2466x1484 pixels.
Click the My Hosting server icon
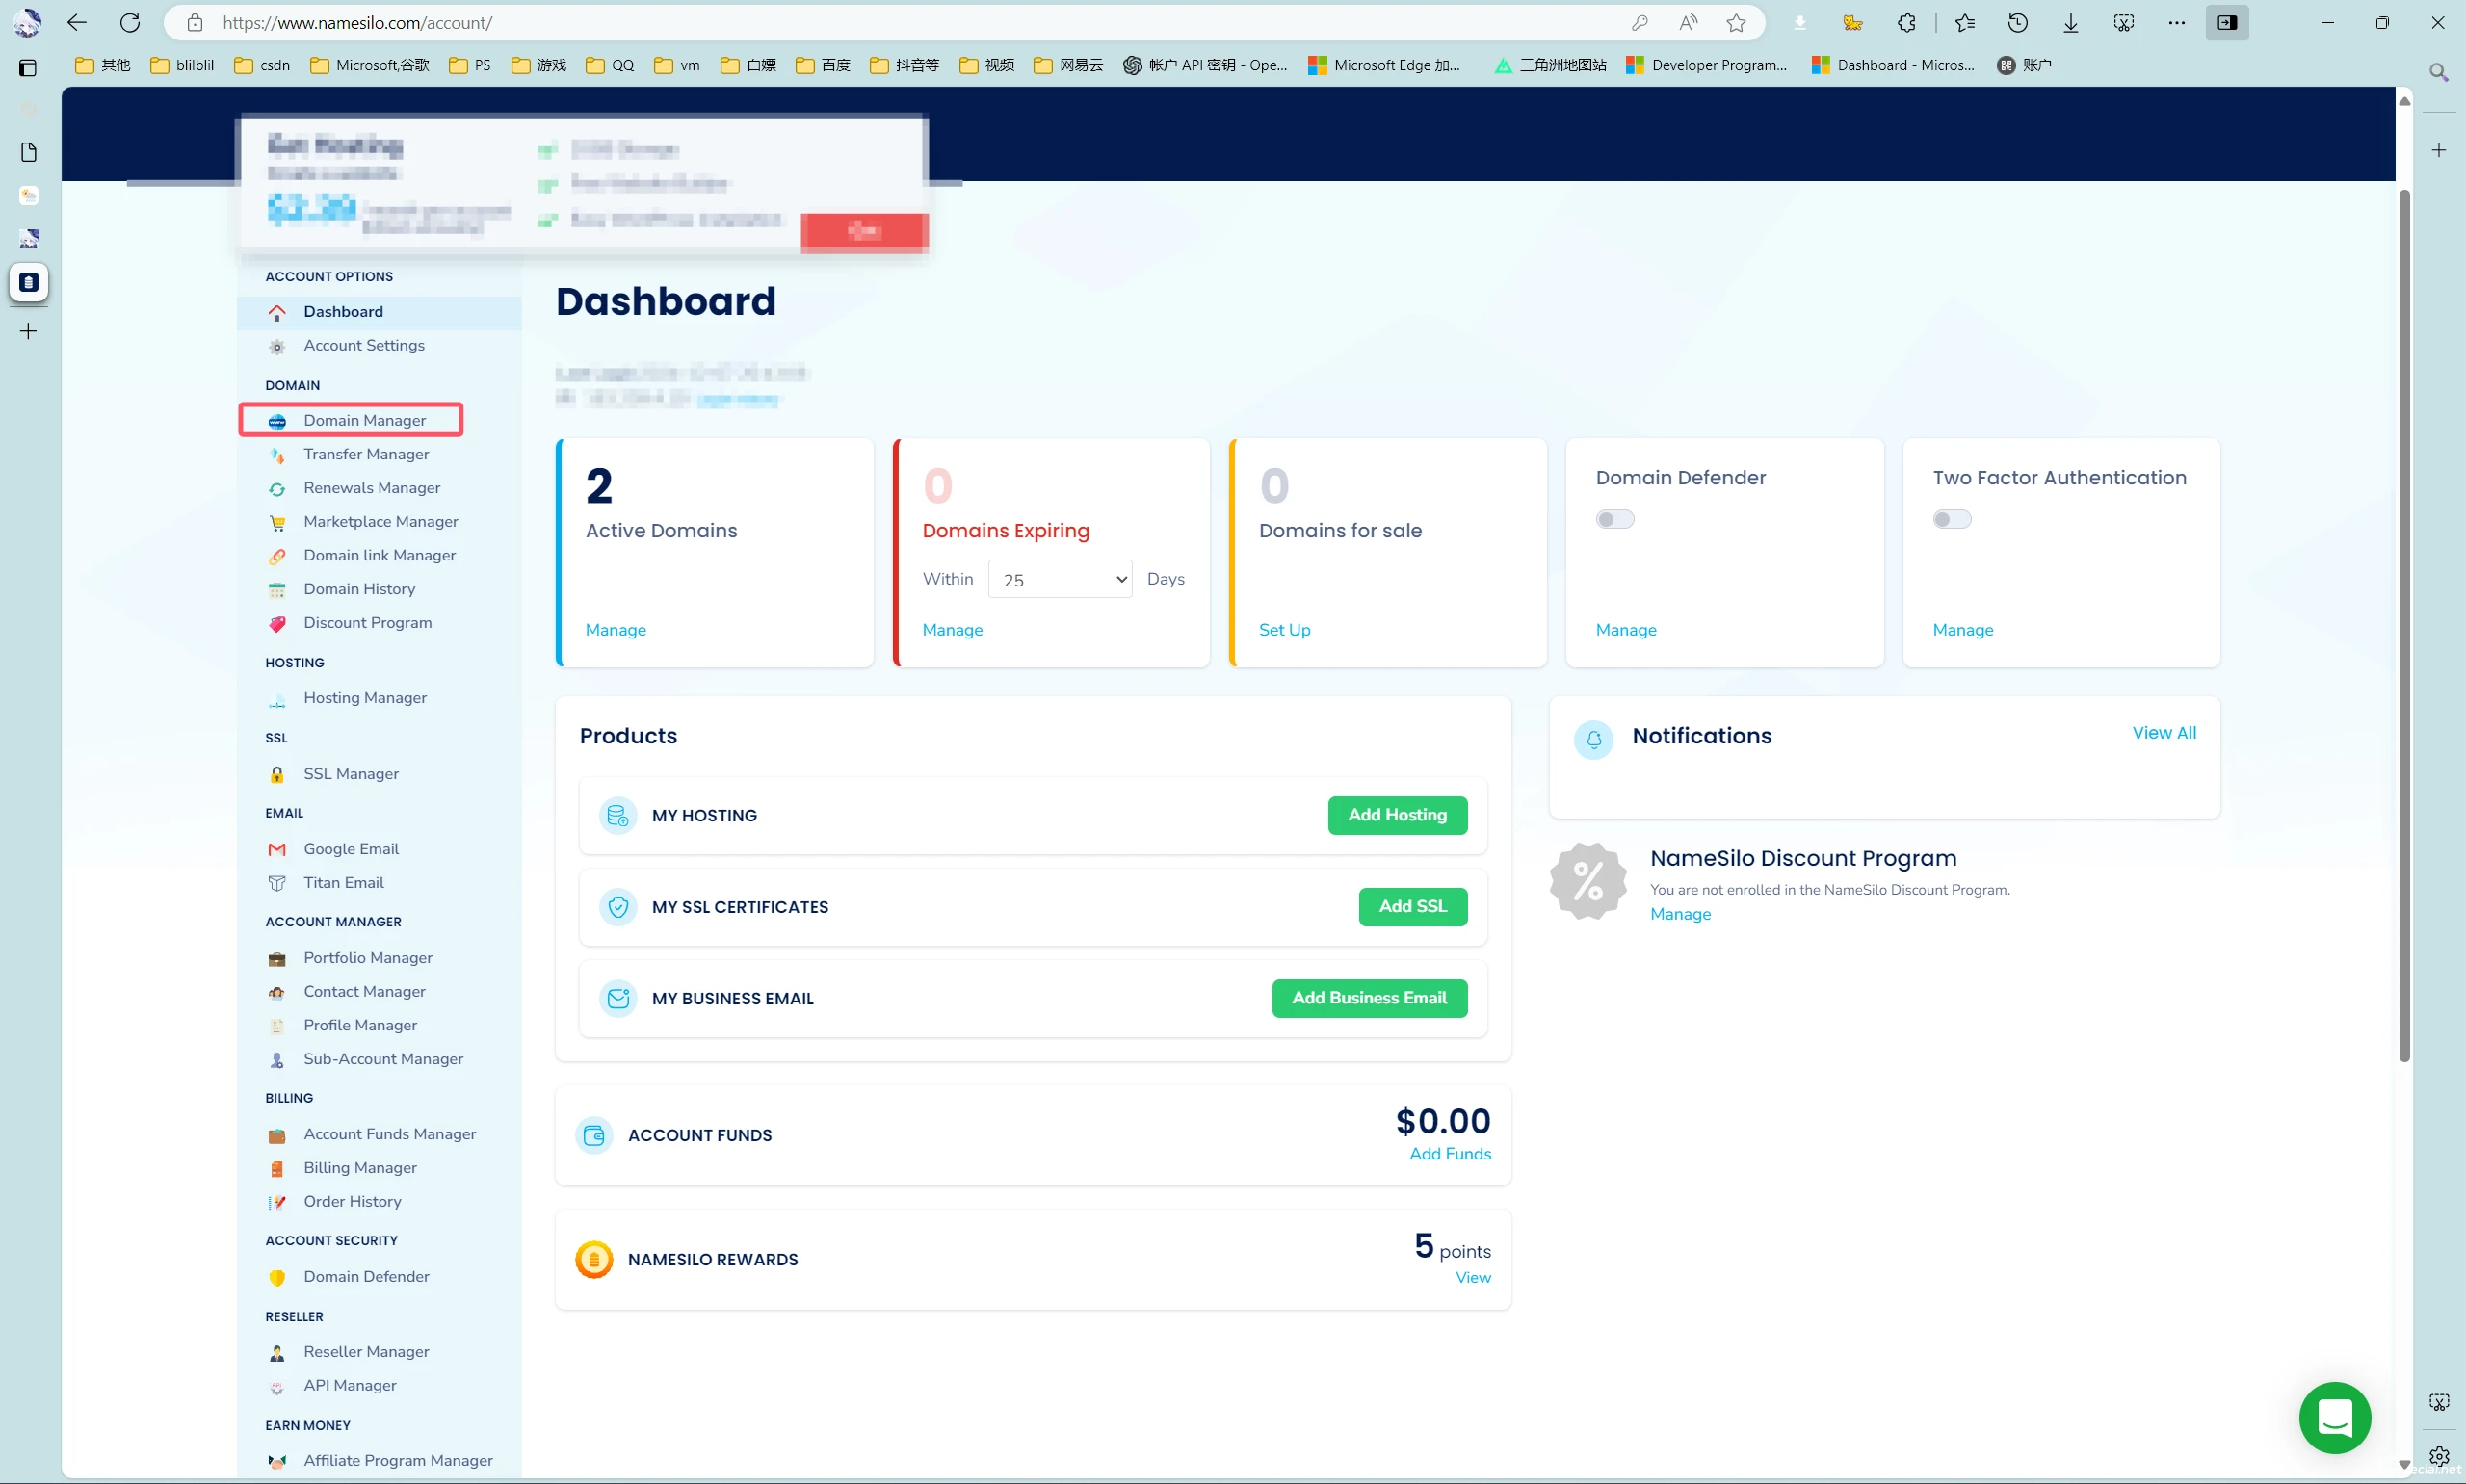618,816
